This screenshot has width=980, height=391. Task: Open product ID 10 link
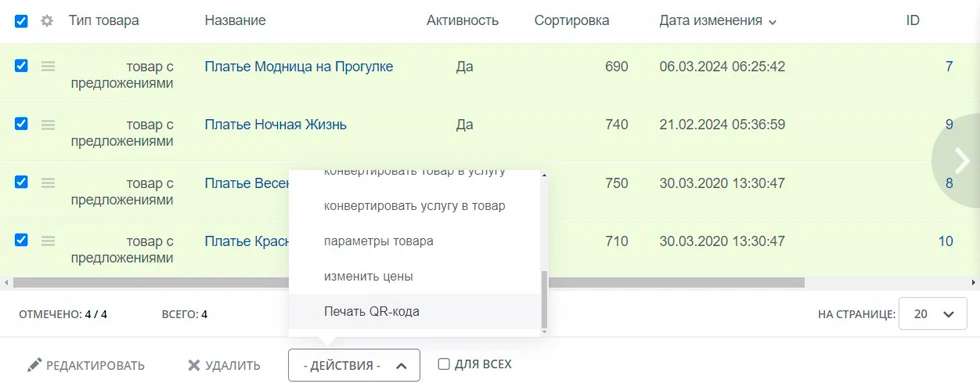[945, 241]
